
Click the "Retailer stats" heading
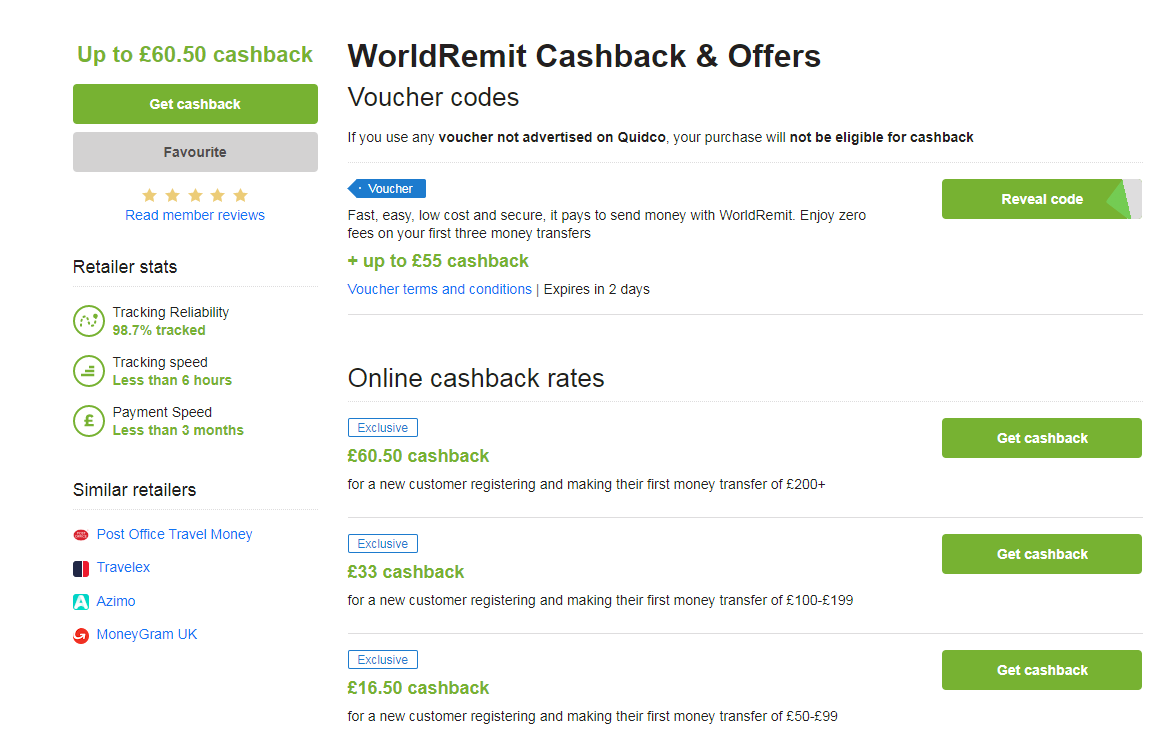[x=125, y=267]
